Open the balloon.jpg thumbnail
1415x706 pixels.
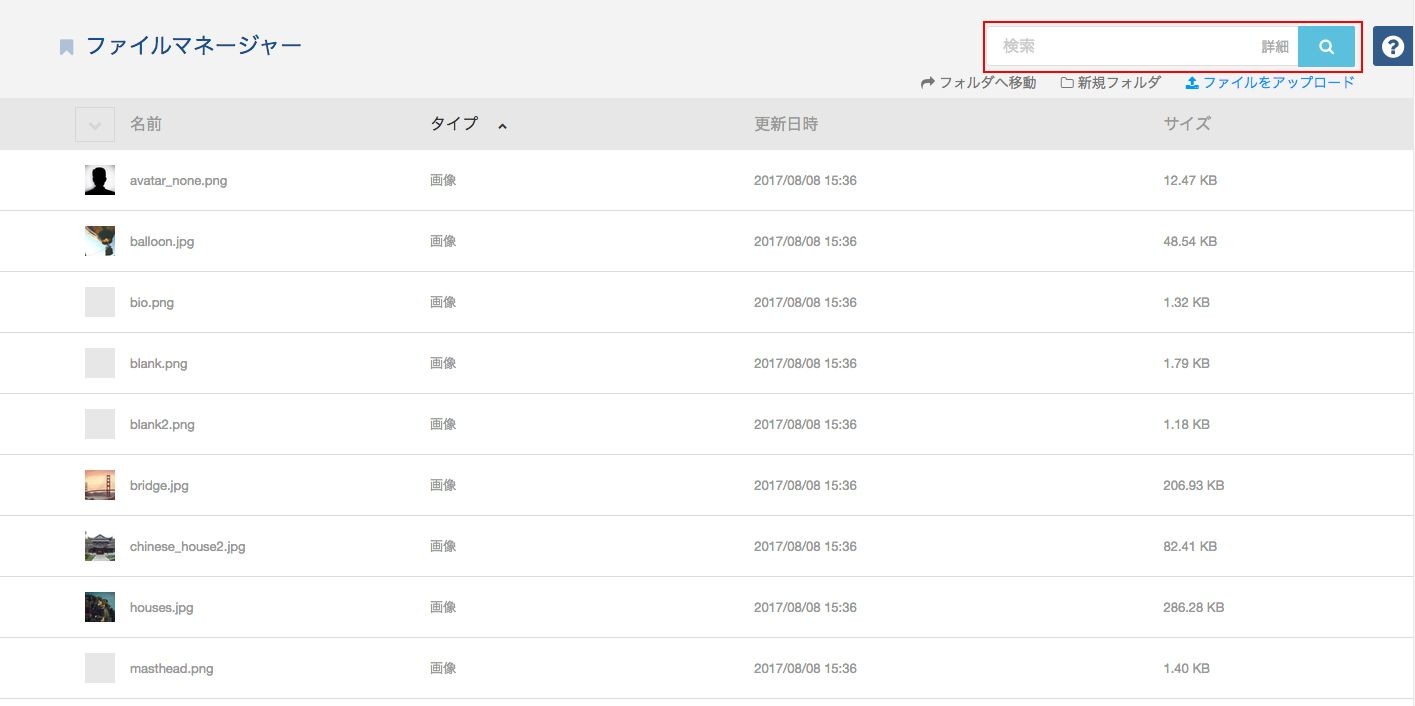tap(100, 241)
